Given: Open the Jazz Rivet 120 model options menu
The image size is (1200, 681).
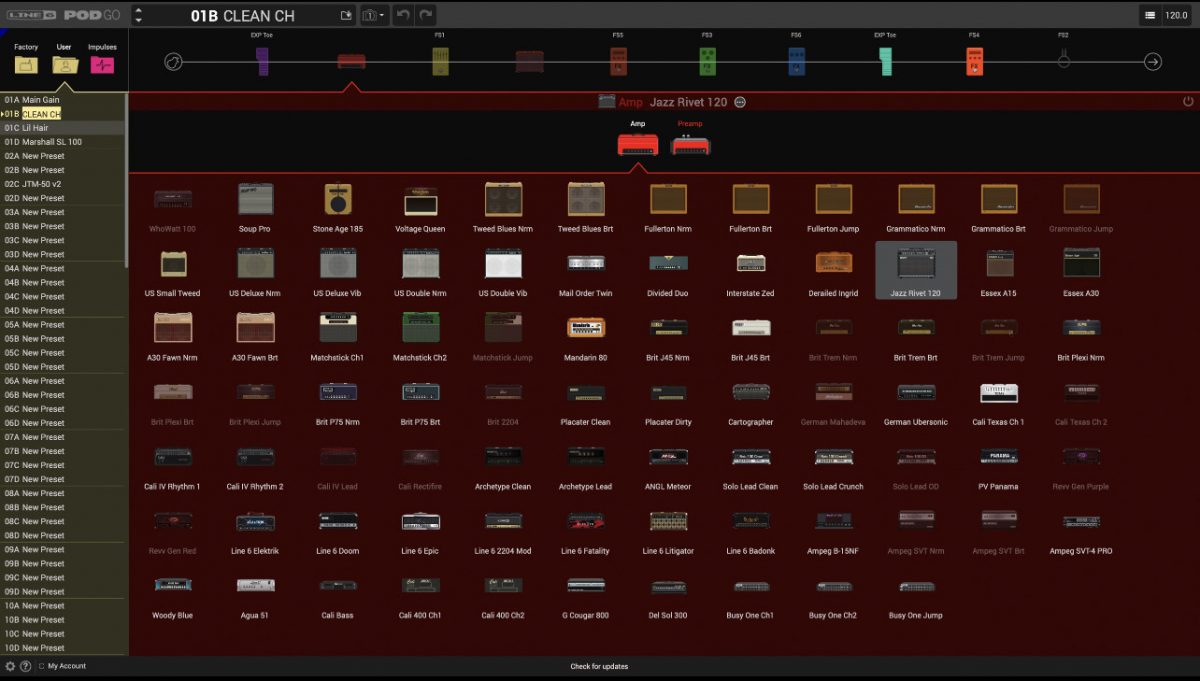Looking at the screenshot, I should tap(740, 102).
